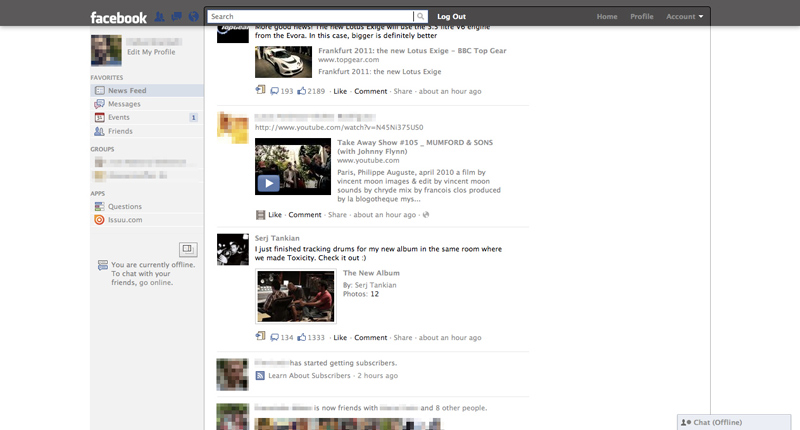The height and width of the screenshot is (430, 800).
Task: Click Learn About Subscribers link
Action: point(309,375)
